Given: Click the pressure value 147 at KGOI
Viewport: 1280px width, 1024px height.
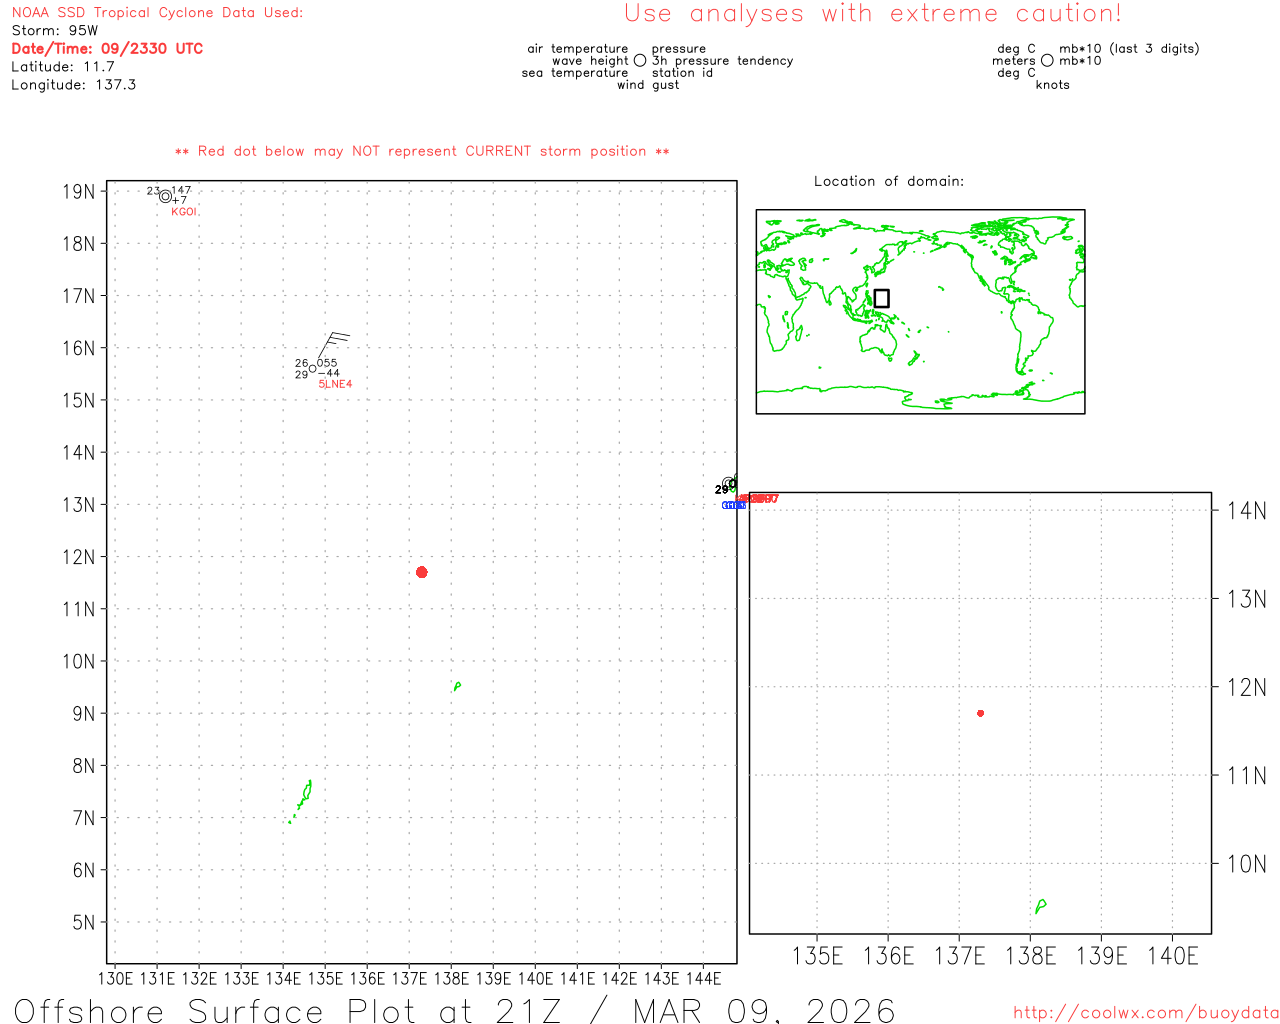Looking at the screenshot, I should click(181, 190).
